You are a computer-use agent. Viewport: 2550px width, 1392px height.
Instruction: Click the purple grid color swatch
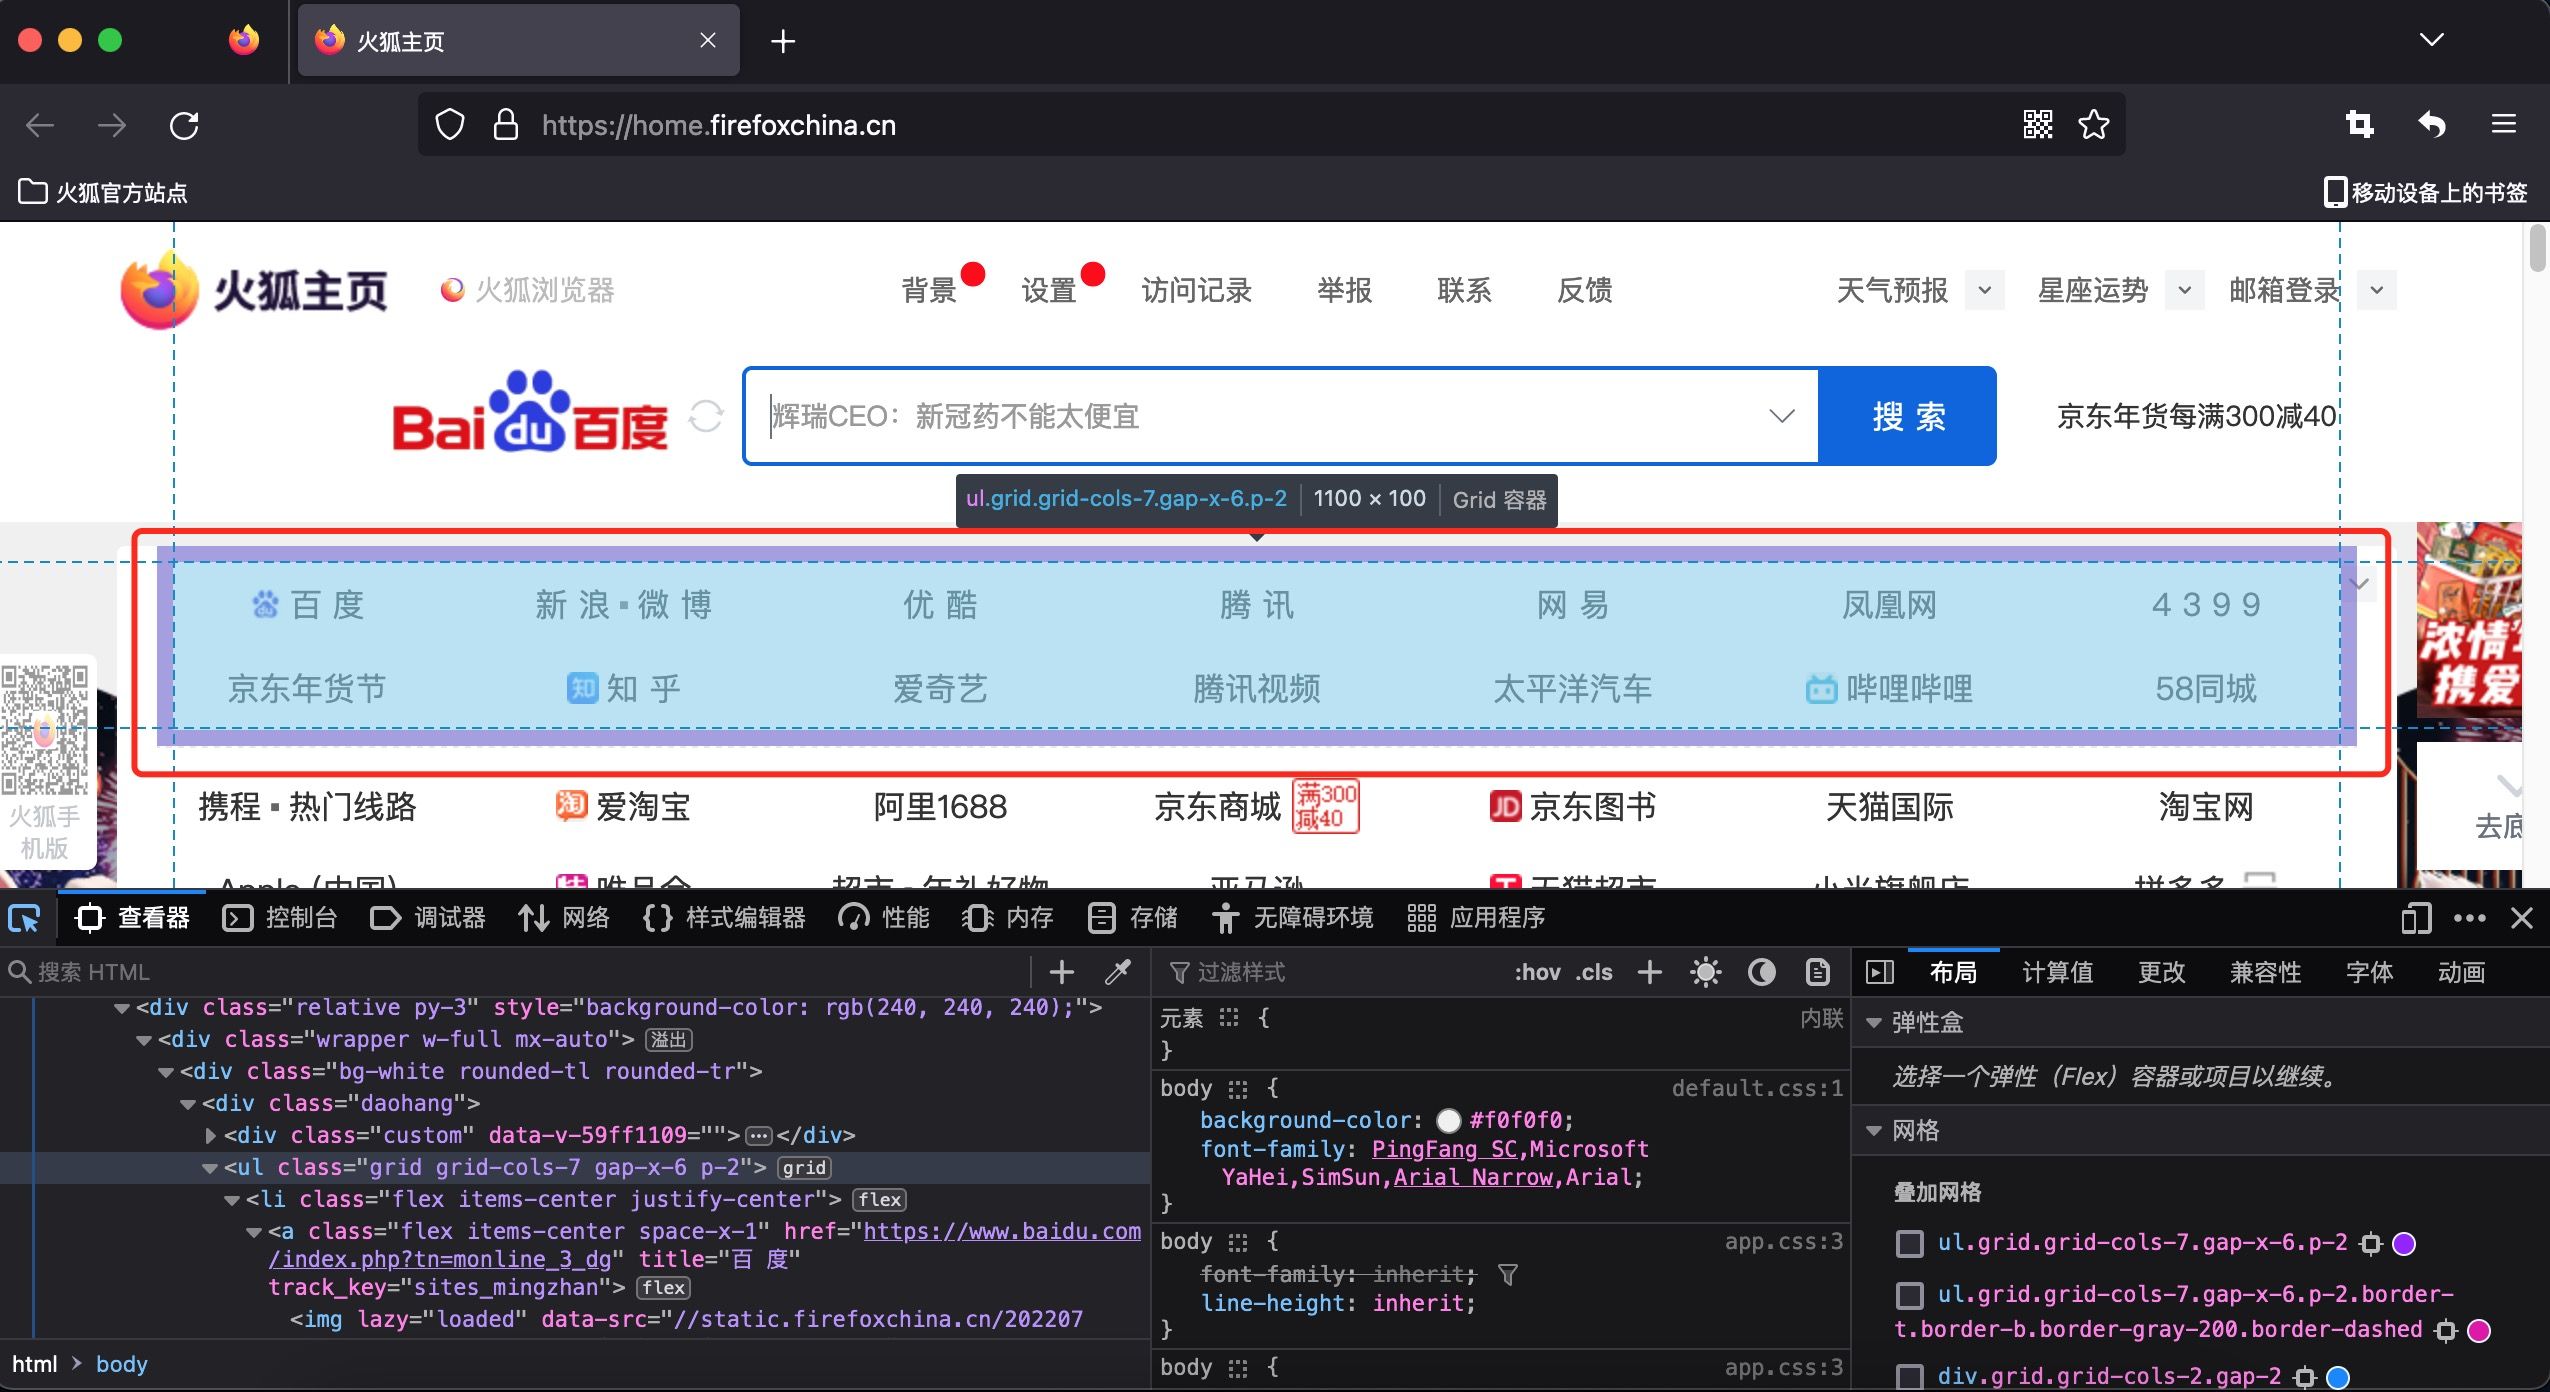tap(2404, 1243)
